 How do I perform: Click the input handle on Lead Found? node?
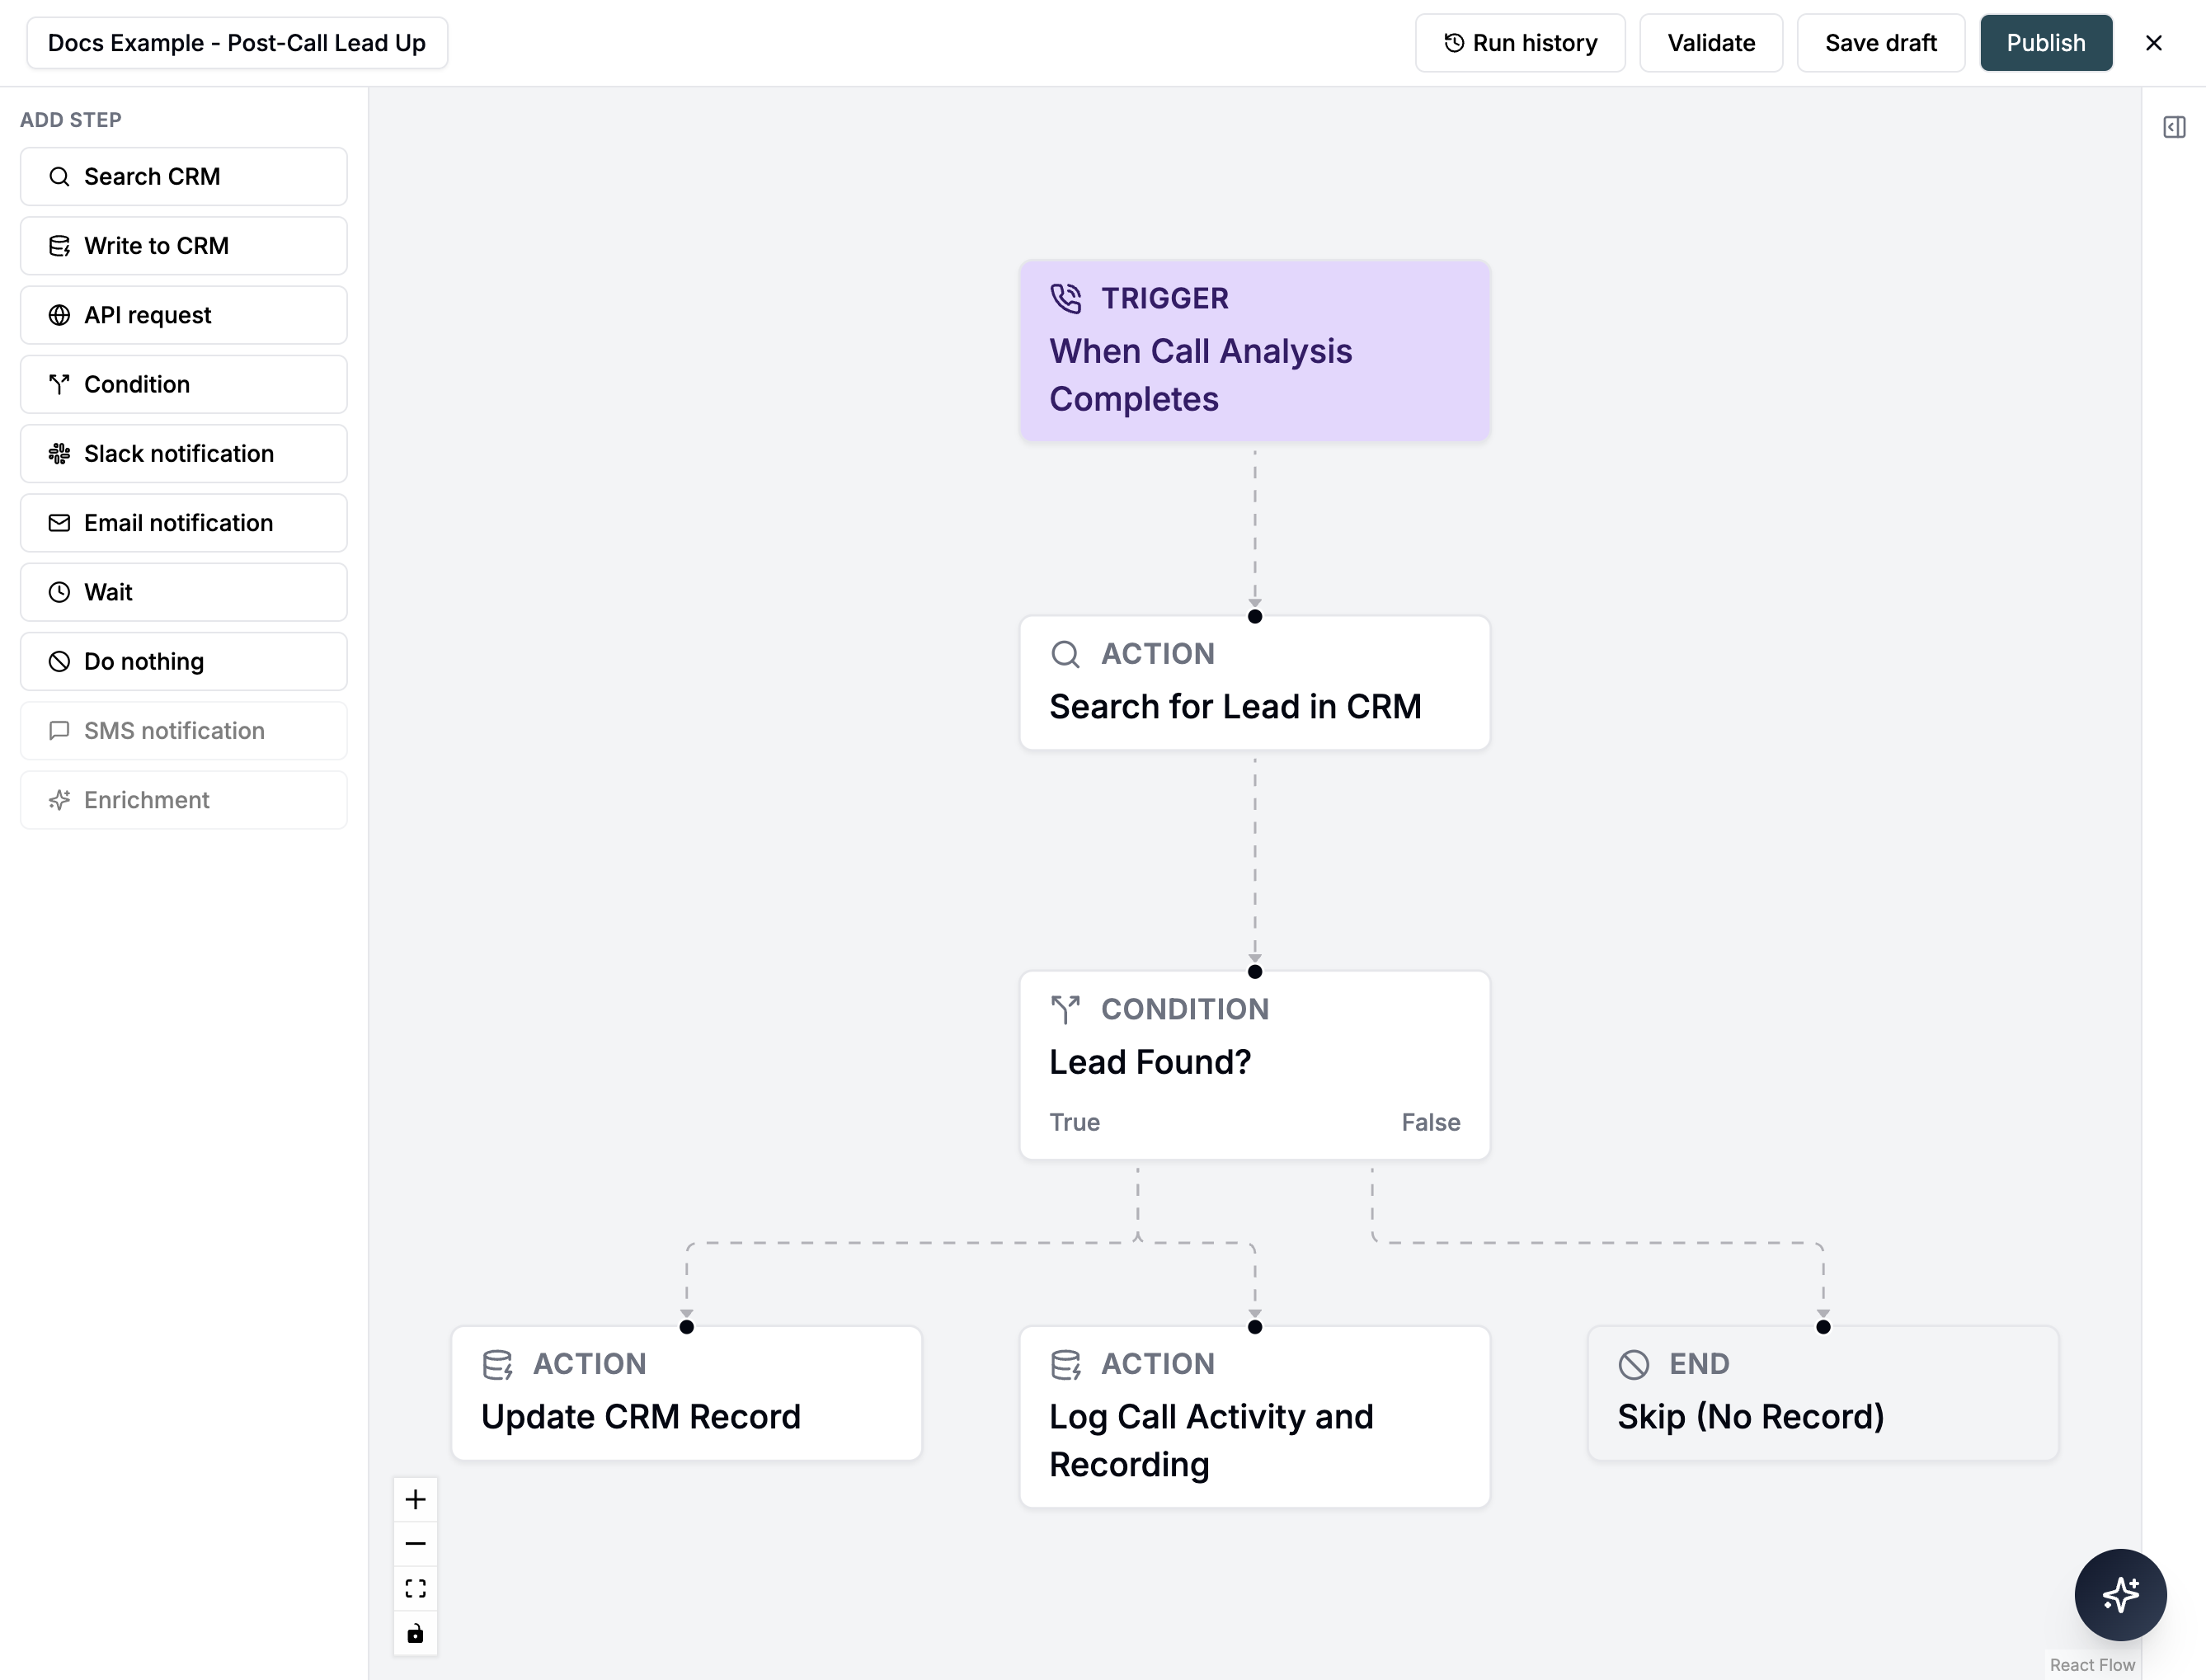click(x=1255, y=972)
